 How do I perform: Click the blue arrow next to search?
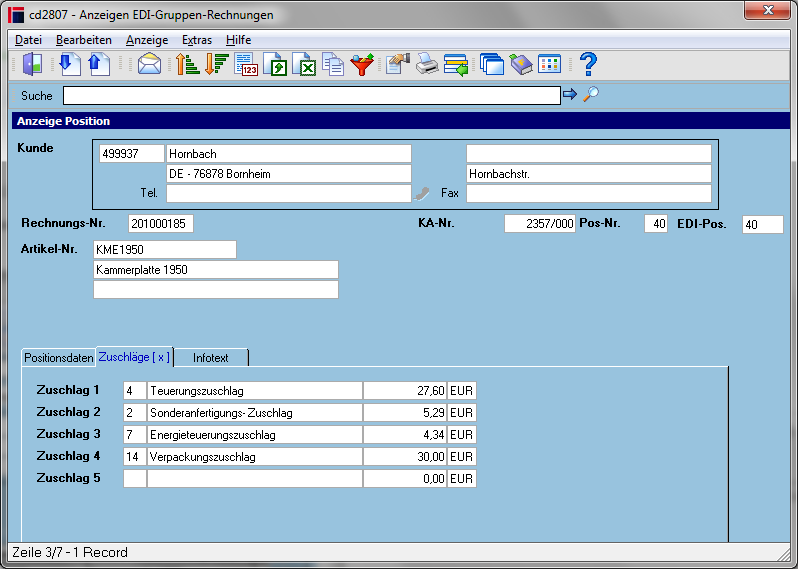click(x=570, y=94)
